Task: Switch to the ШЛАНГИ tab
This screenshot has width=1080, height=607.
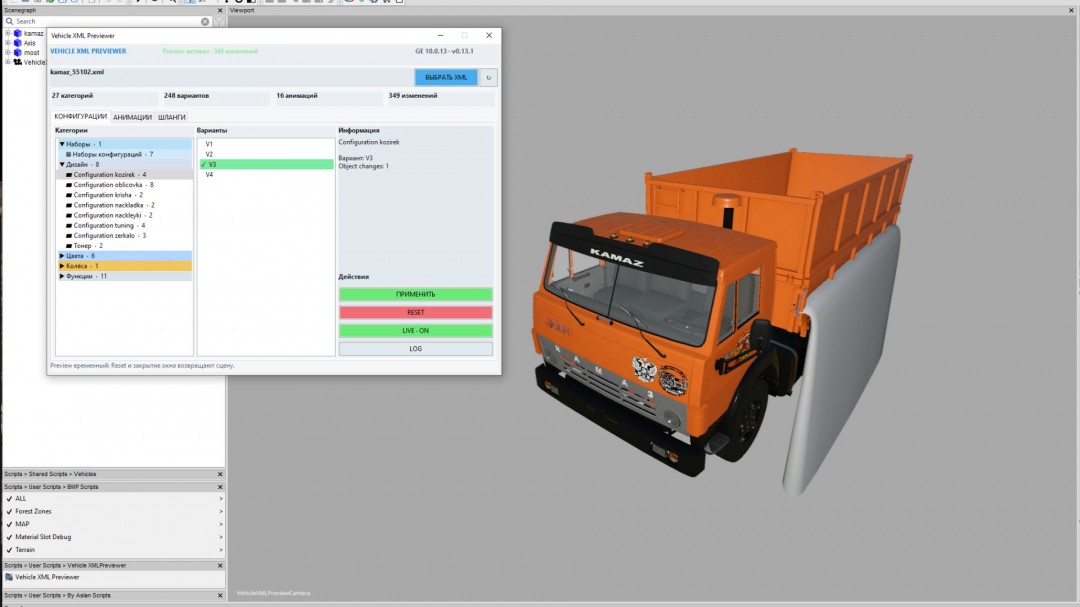Action: click(x=172, y=117)
